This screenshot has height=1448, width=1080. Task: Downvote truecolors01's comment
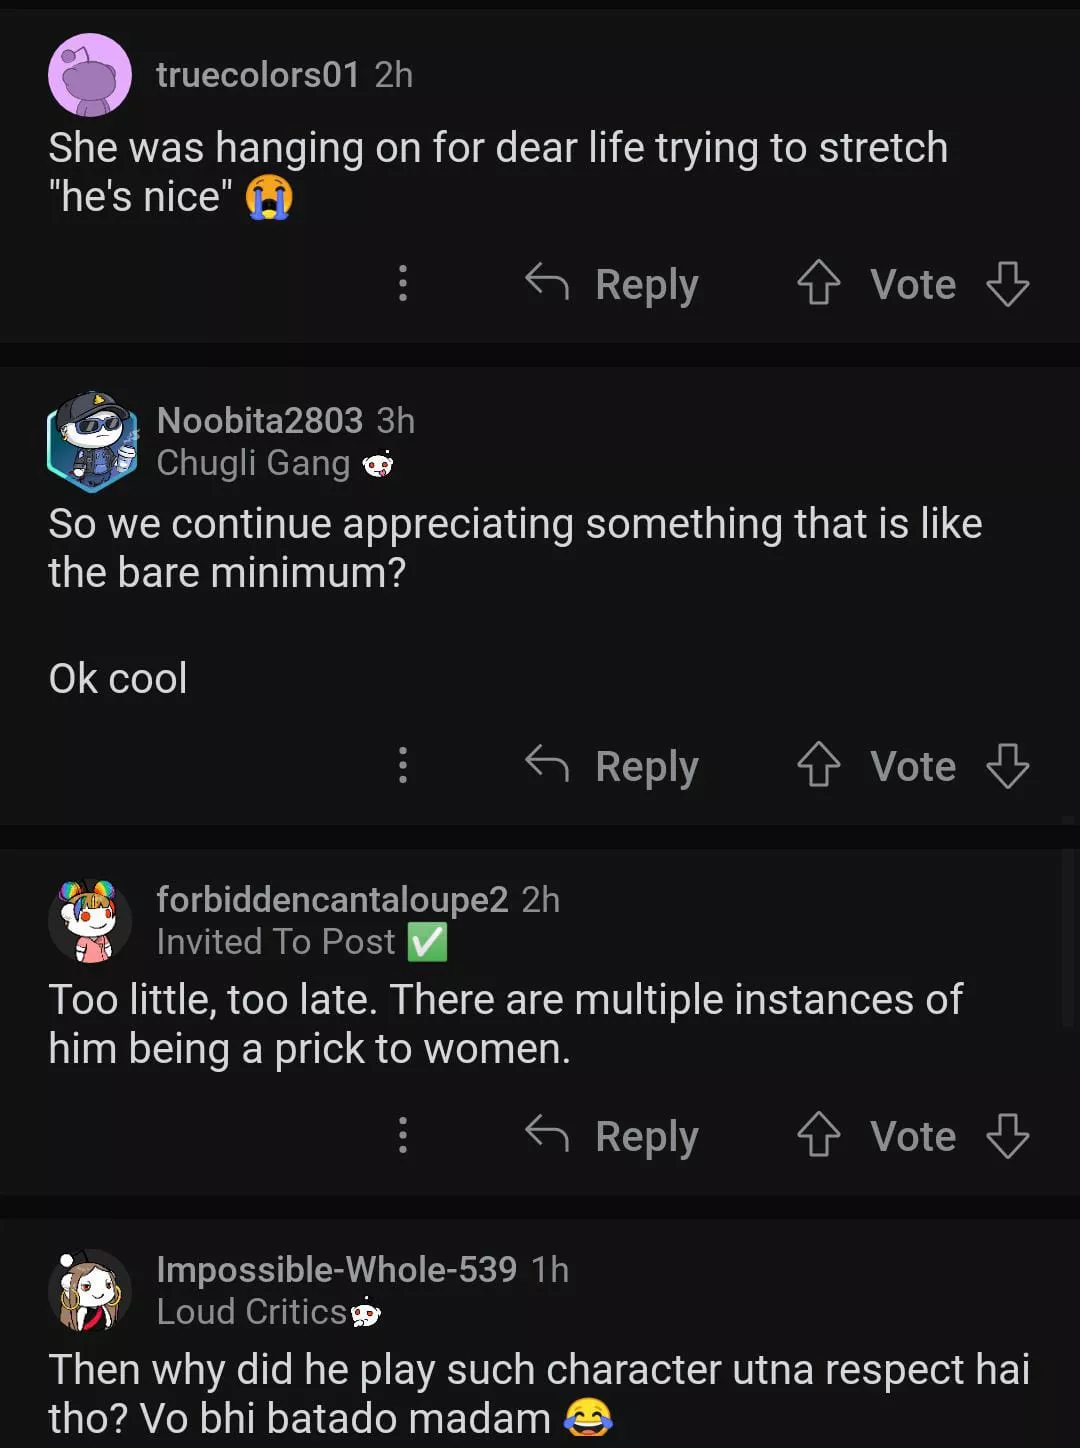coord(1007,283)
